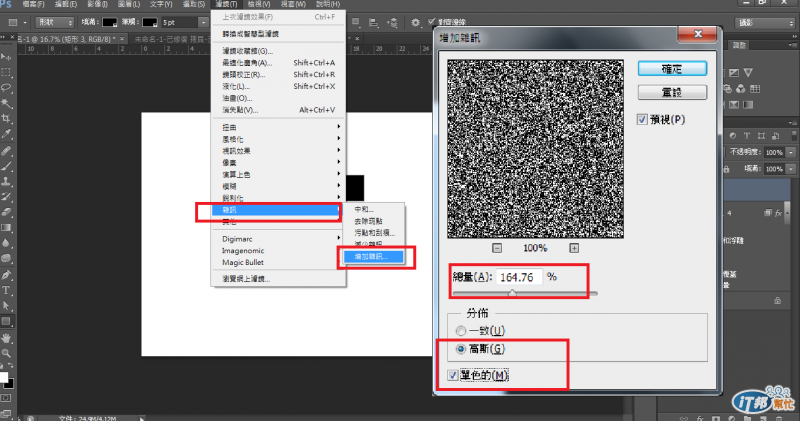Click the 總量 amount slider handle
This screenshot has height=421, width=800.
pyautogui.click(x=512, y=293)
